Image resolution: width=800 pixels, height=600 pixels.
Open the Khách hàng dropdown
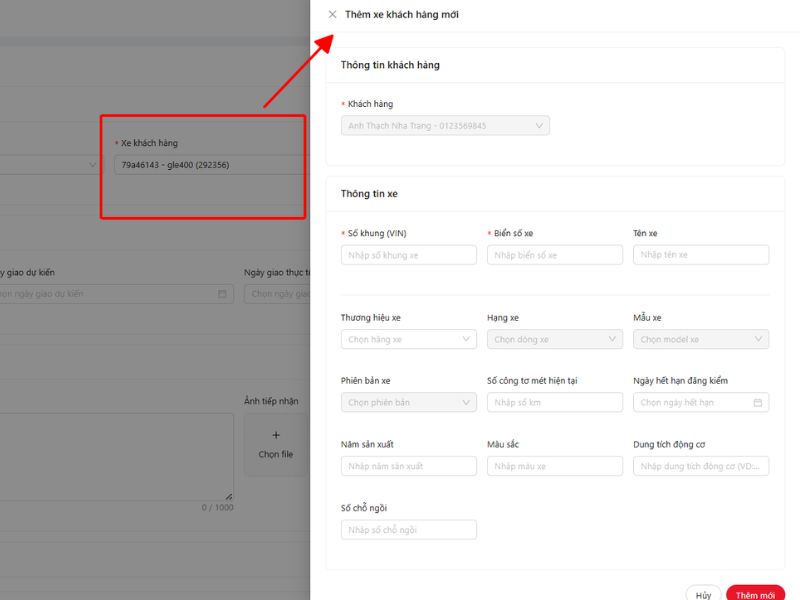click(x=445, y=126)
